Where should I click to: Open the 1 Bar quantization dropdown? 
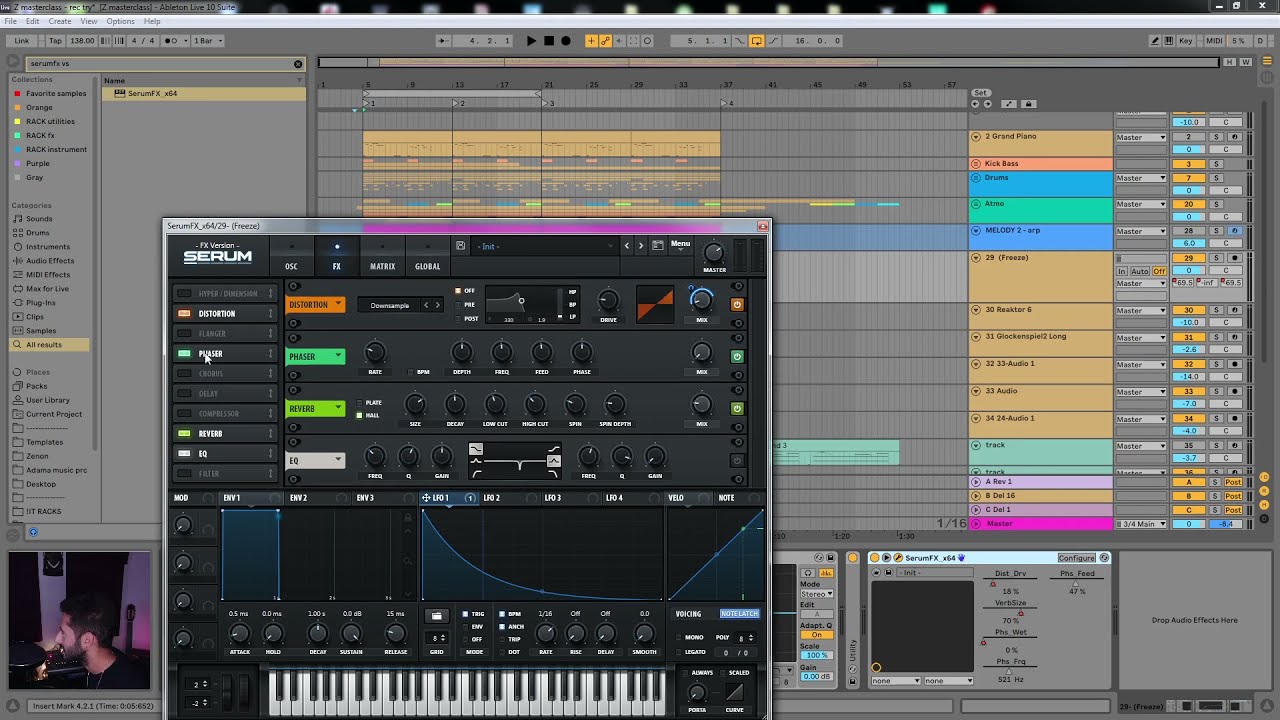208,41
